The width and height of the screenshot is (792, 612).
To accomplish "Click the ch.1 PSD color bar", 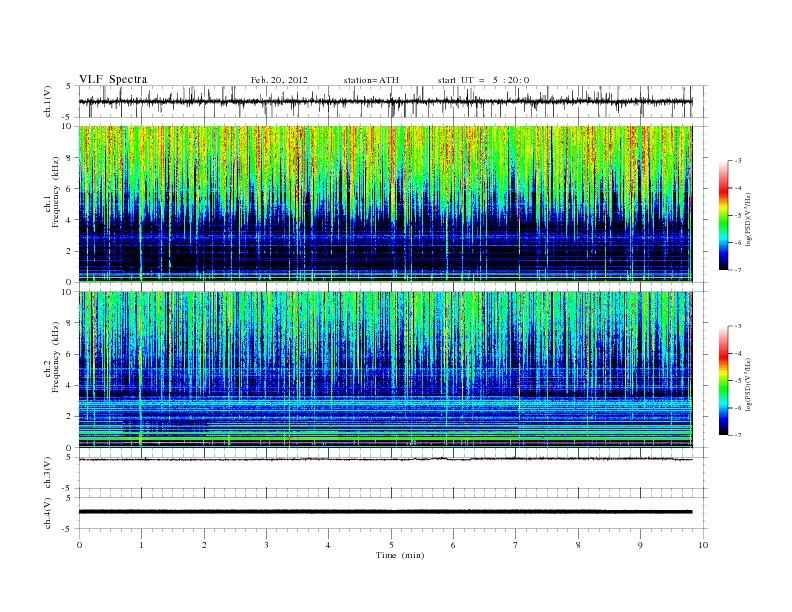I will tap(723, 215).
